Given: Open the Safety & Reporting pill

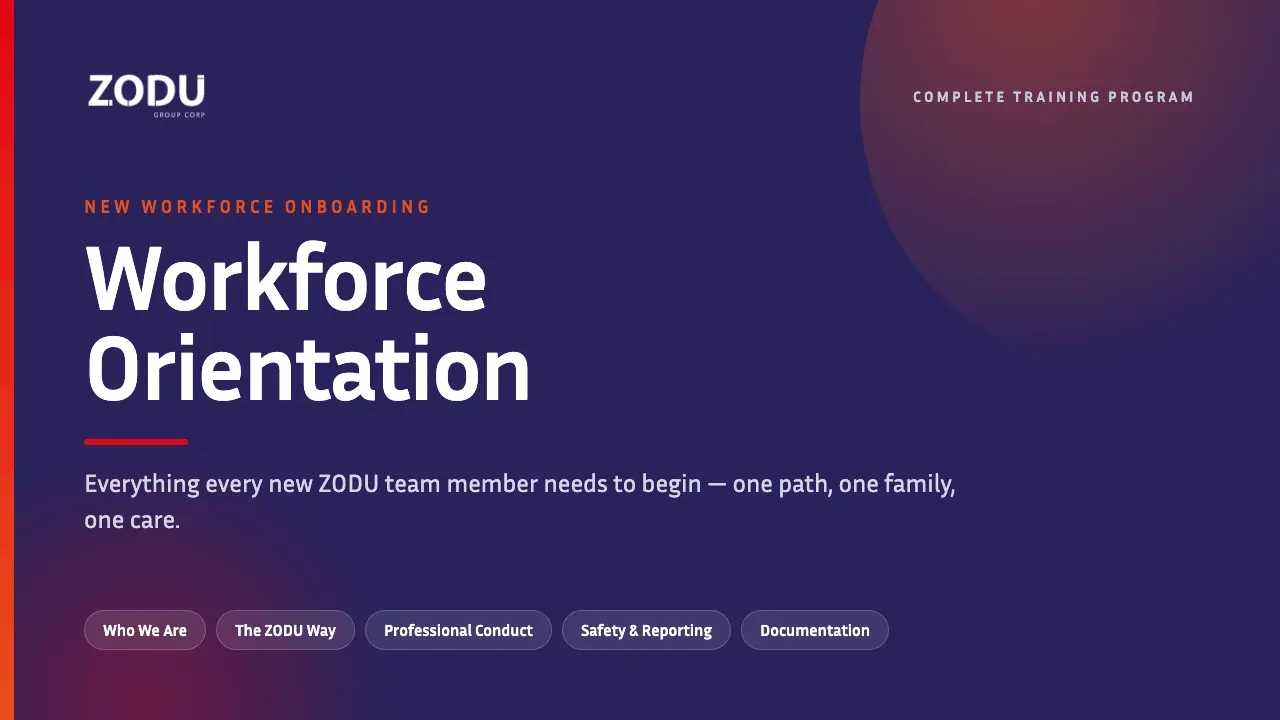Looking at the screenshot, I should [646, 630].
